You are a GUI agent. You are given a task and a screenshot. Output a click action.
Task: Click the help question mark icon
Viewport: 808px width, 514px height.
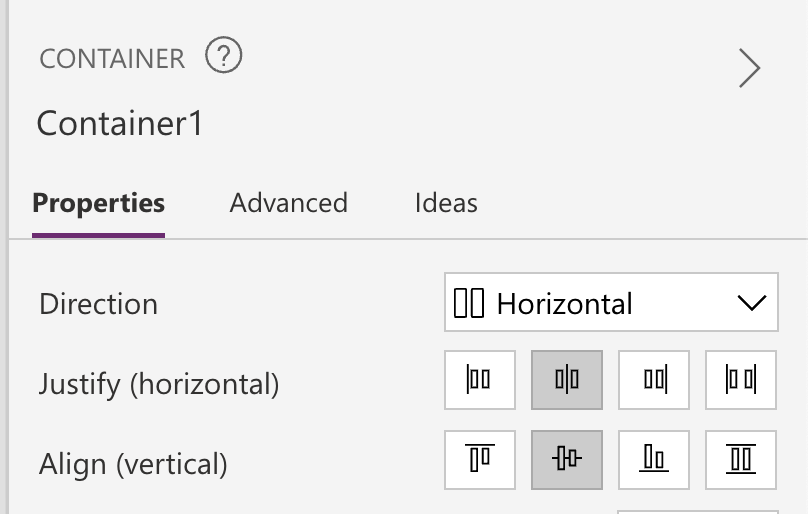click(x=224, y=56)
